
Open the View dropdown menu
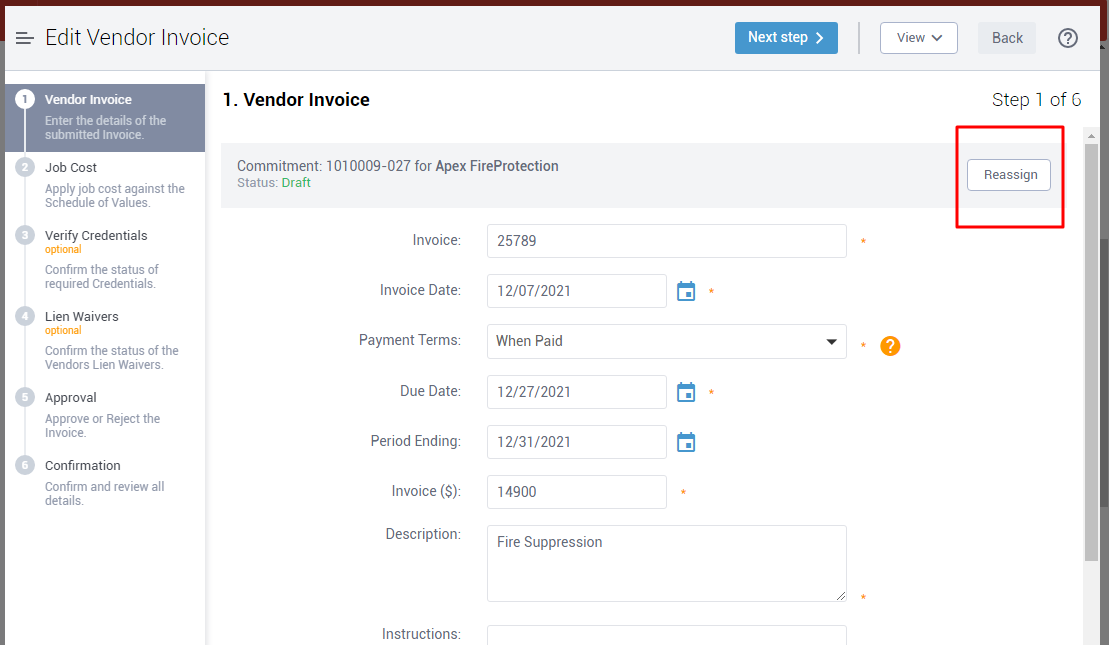click(x=918, y=38)
